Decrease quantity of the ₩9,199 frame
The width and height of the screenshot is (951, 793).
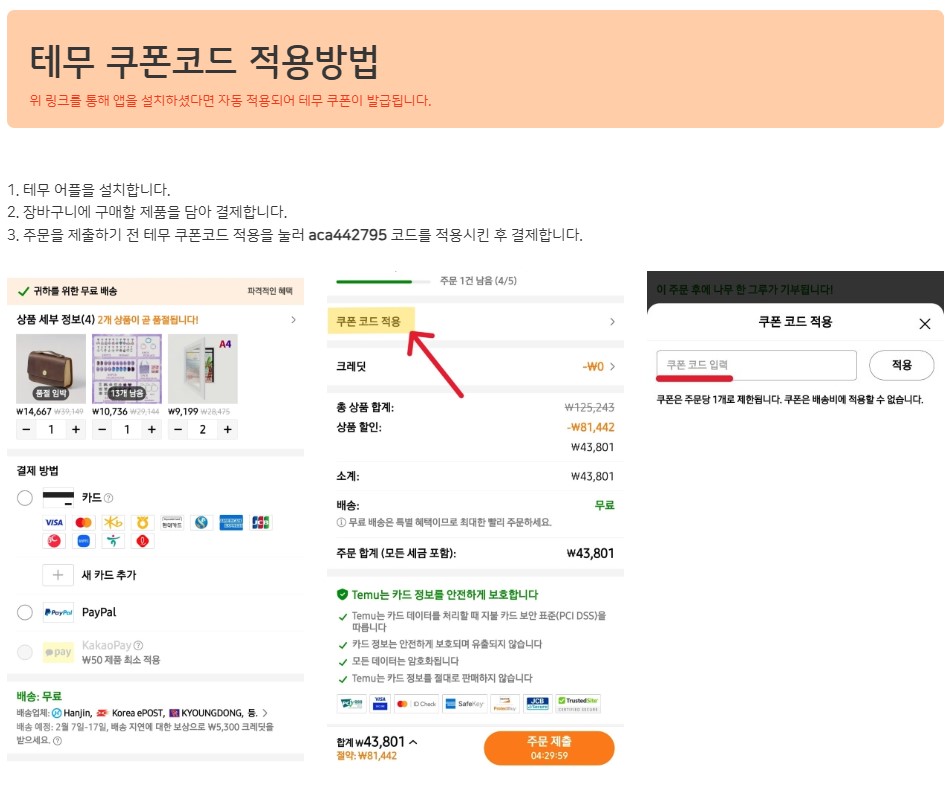178,430
